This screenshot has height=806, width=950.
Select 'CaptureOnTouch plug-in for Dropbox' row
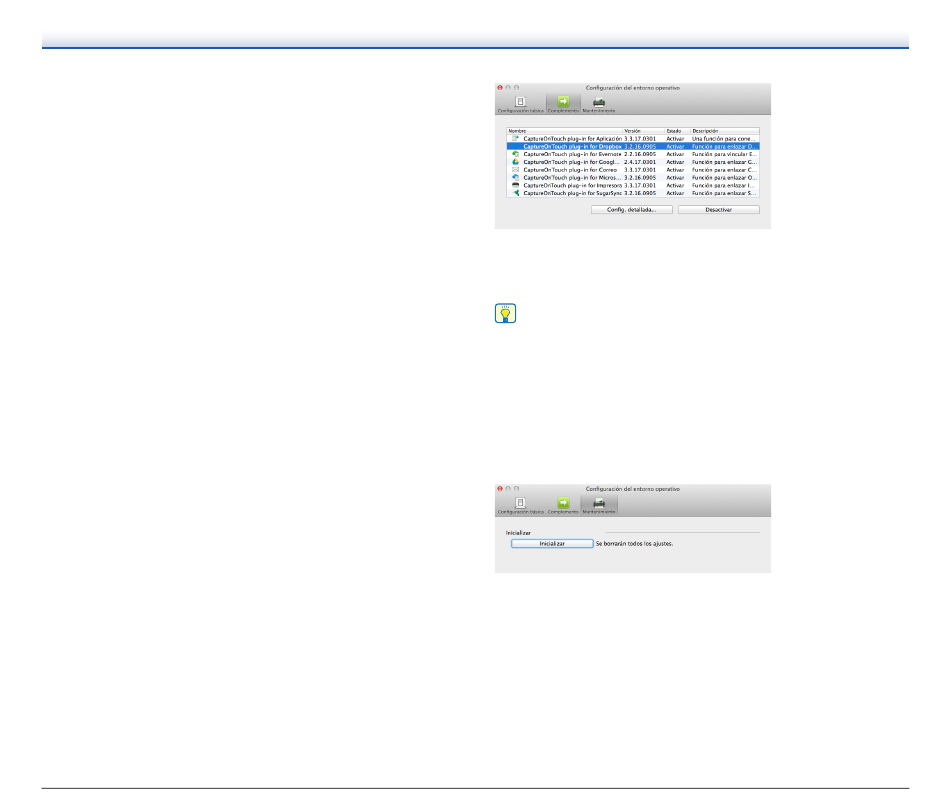tap(633, 147)
